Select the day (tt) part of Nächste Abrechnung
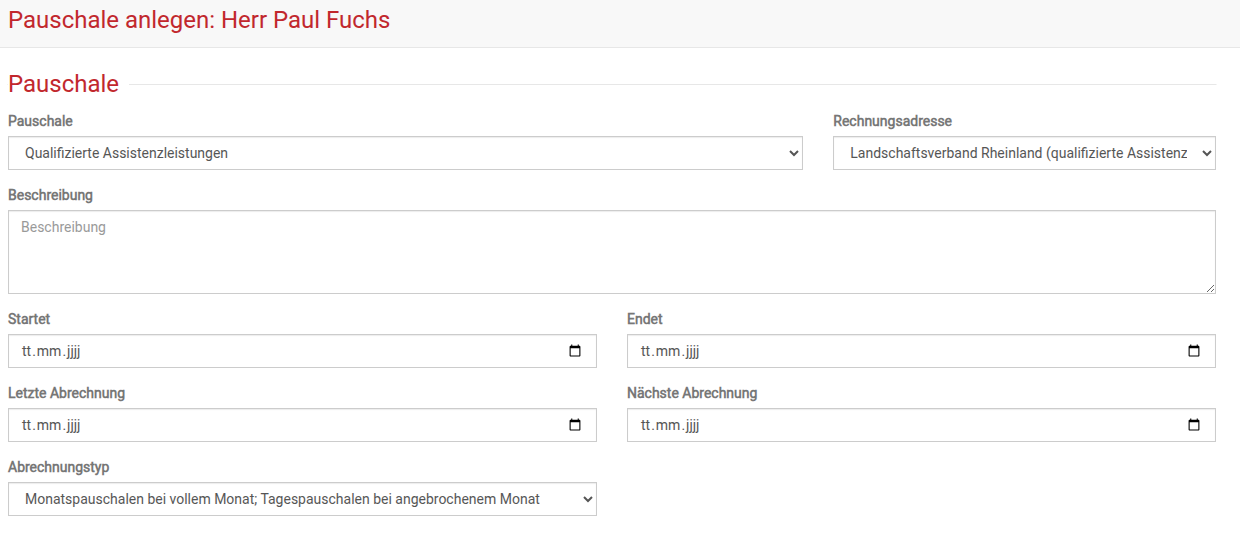This screenshot has width=1240, height=551. click(x=647, y=426)
